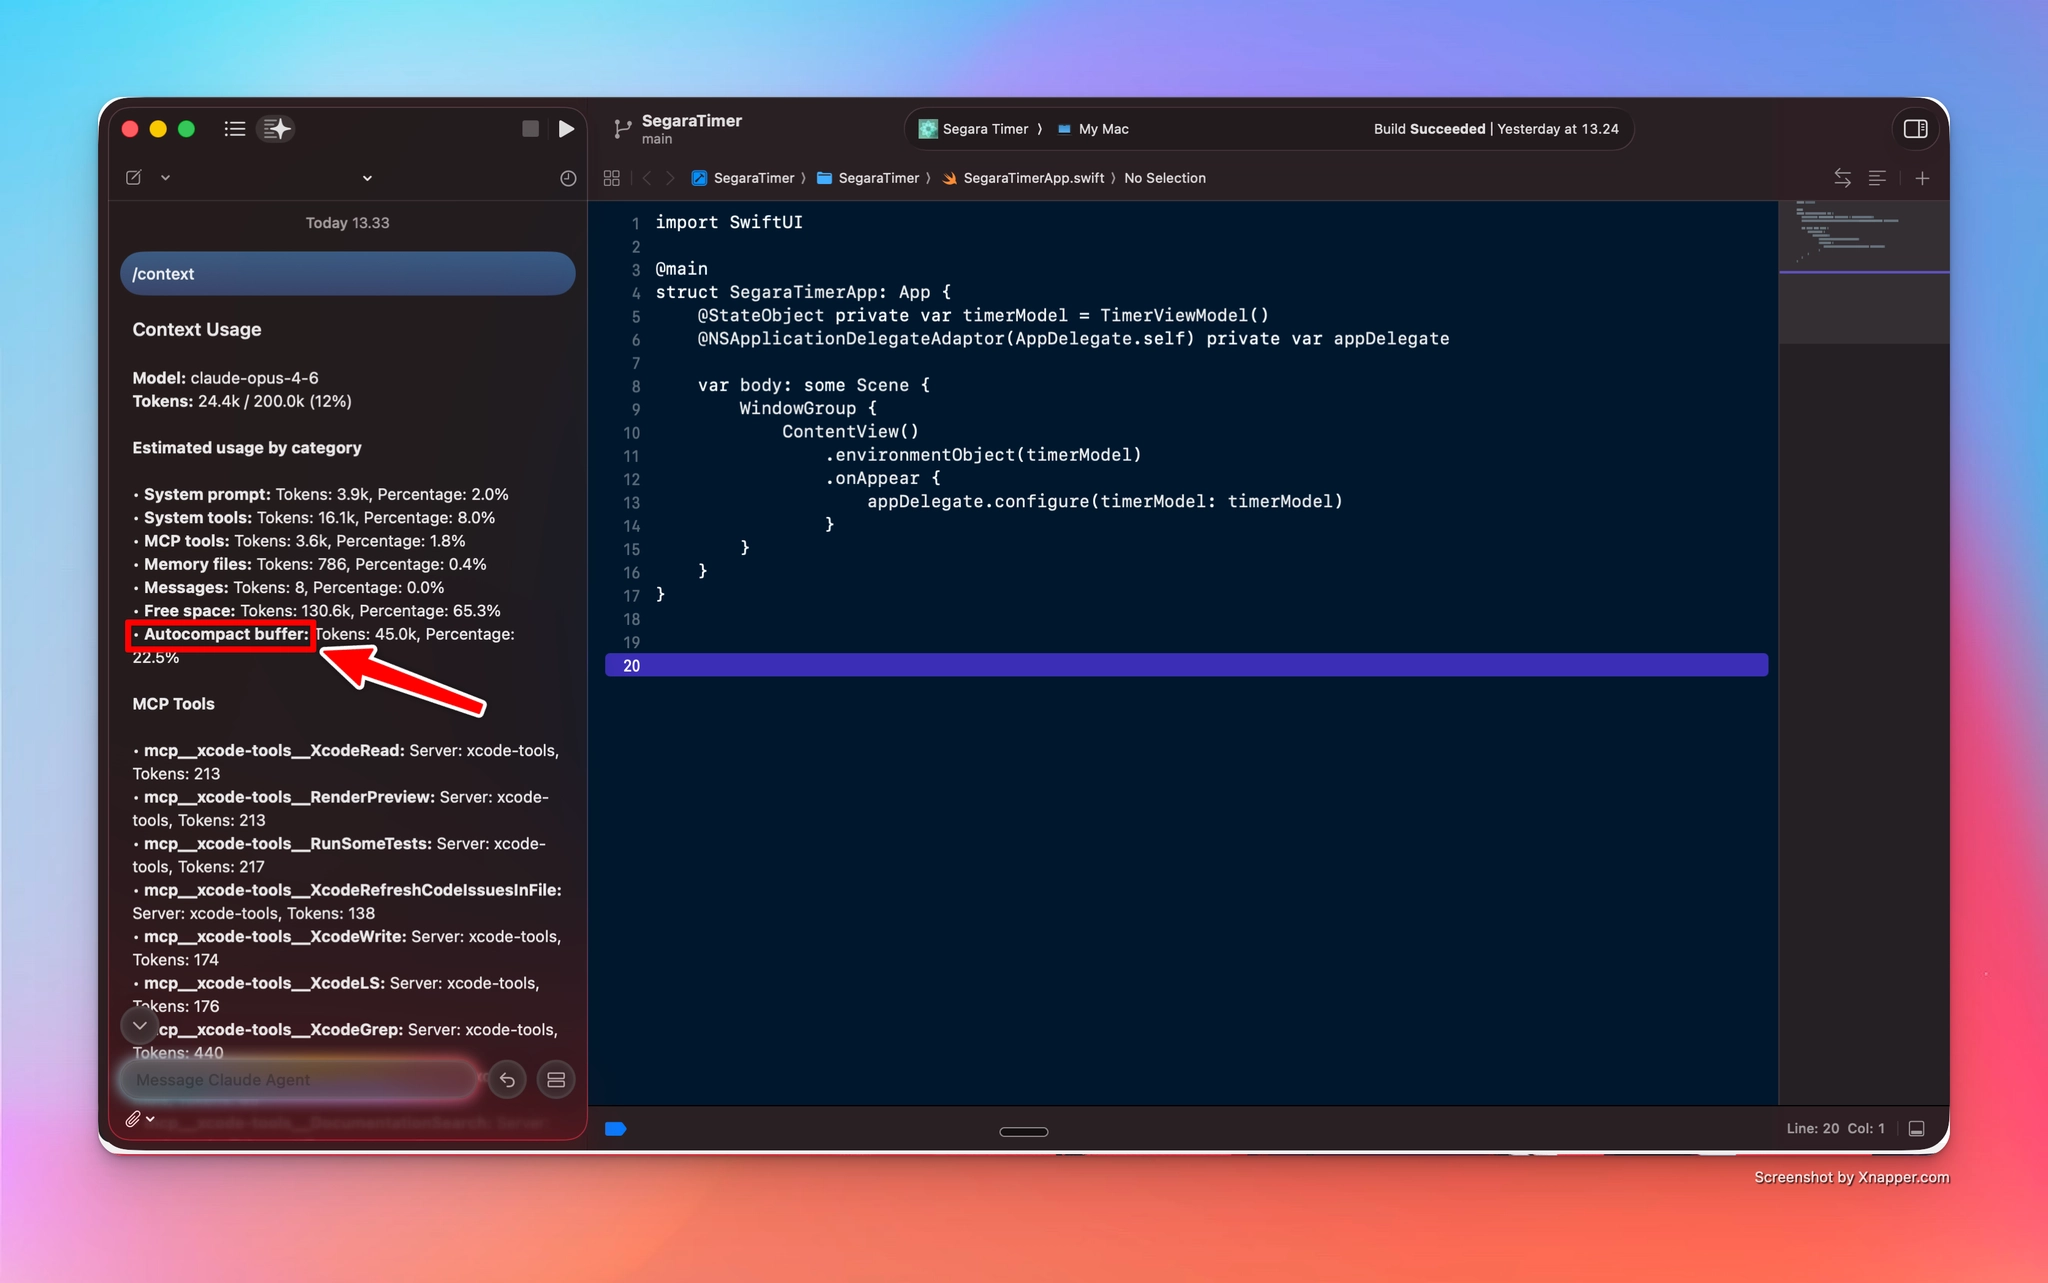2048x1283 pixels.
Task: Enable code review arrows icon
Action: click(x=1842, y=178)
